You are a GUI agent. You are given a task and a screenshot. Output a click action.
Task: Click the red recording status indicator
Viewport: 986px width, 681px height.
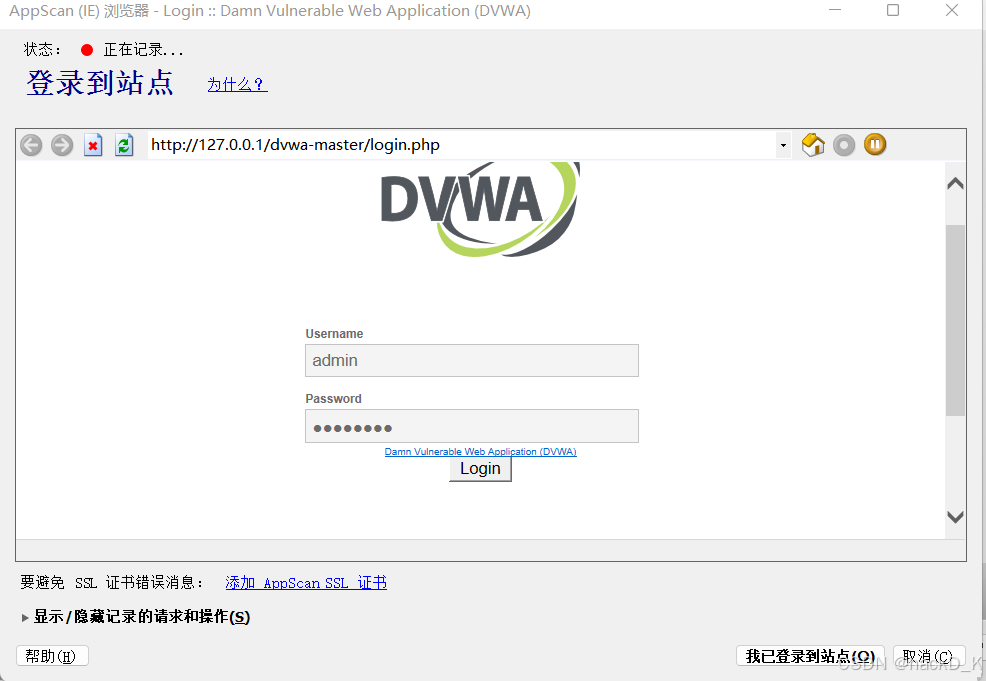tap(87, 50)
